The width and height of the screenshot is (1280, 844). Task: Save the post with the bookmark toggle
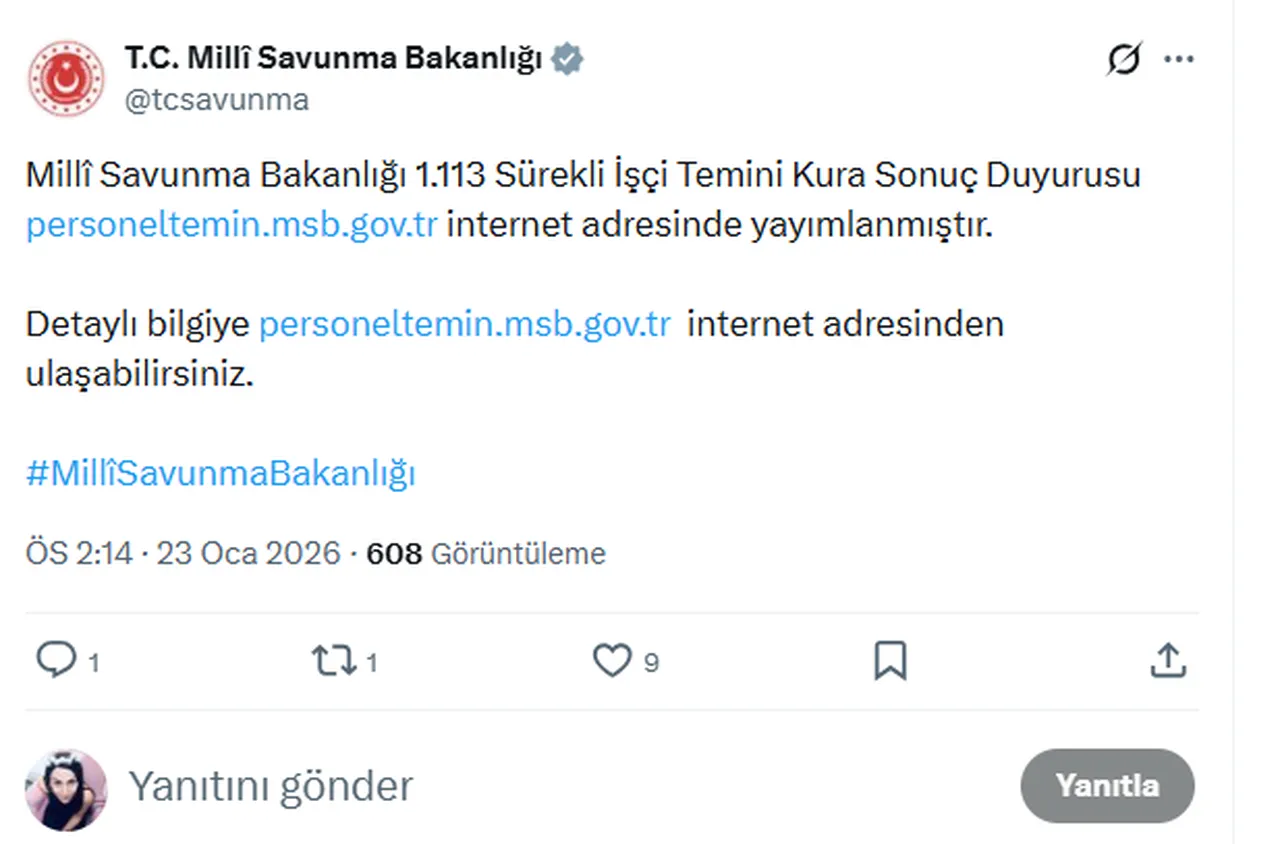(x=891, y=660)
